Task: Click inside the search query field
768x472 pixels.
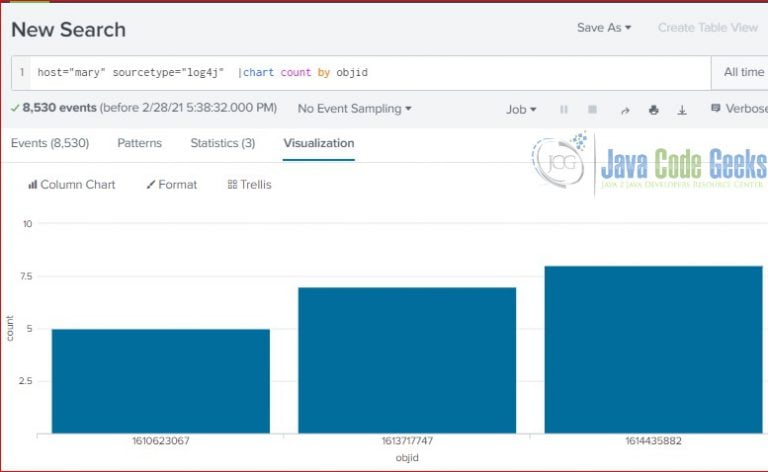Action: point(370,72)
